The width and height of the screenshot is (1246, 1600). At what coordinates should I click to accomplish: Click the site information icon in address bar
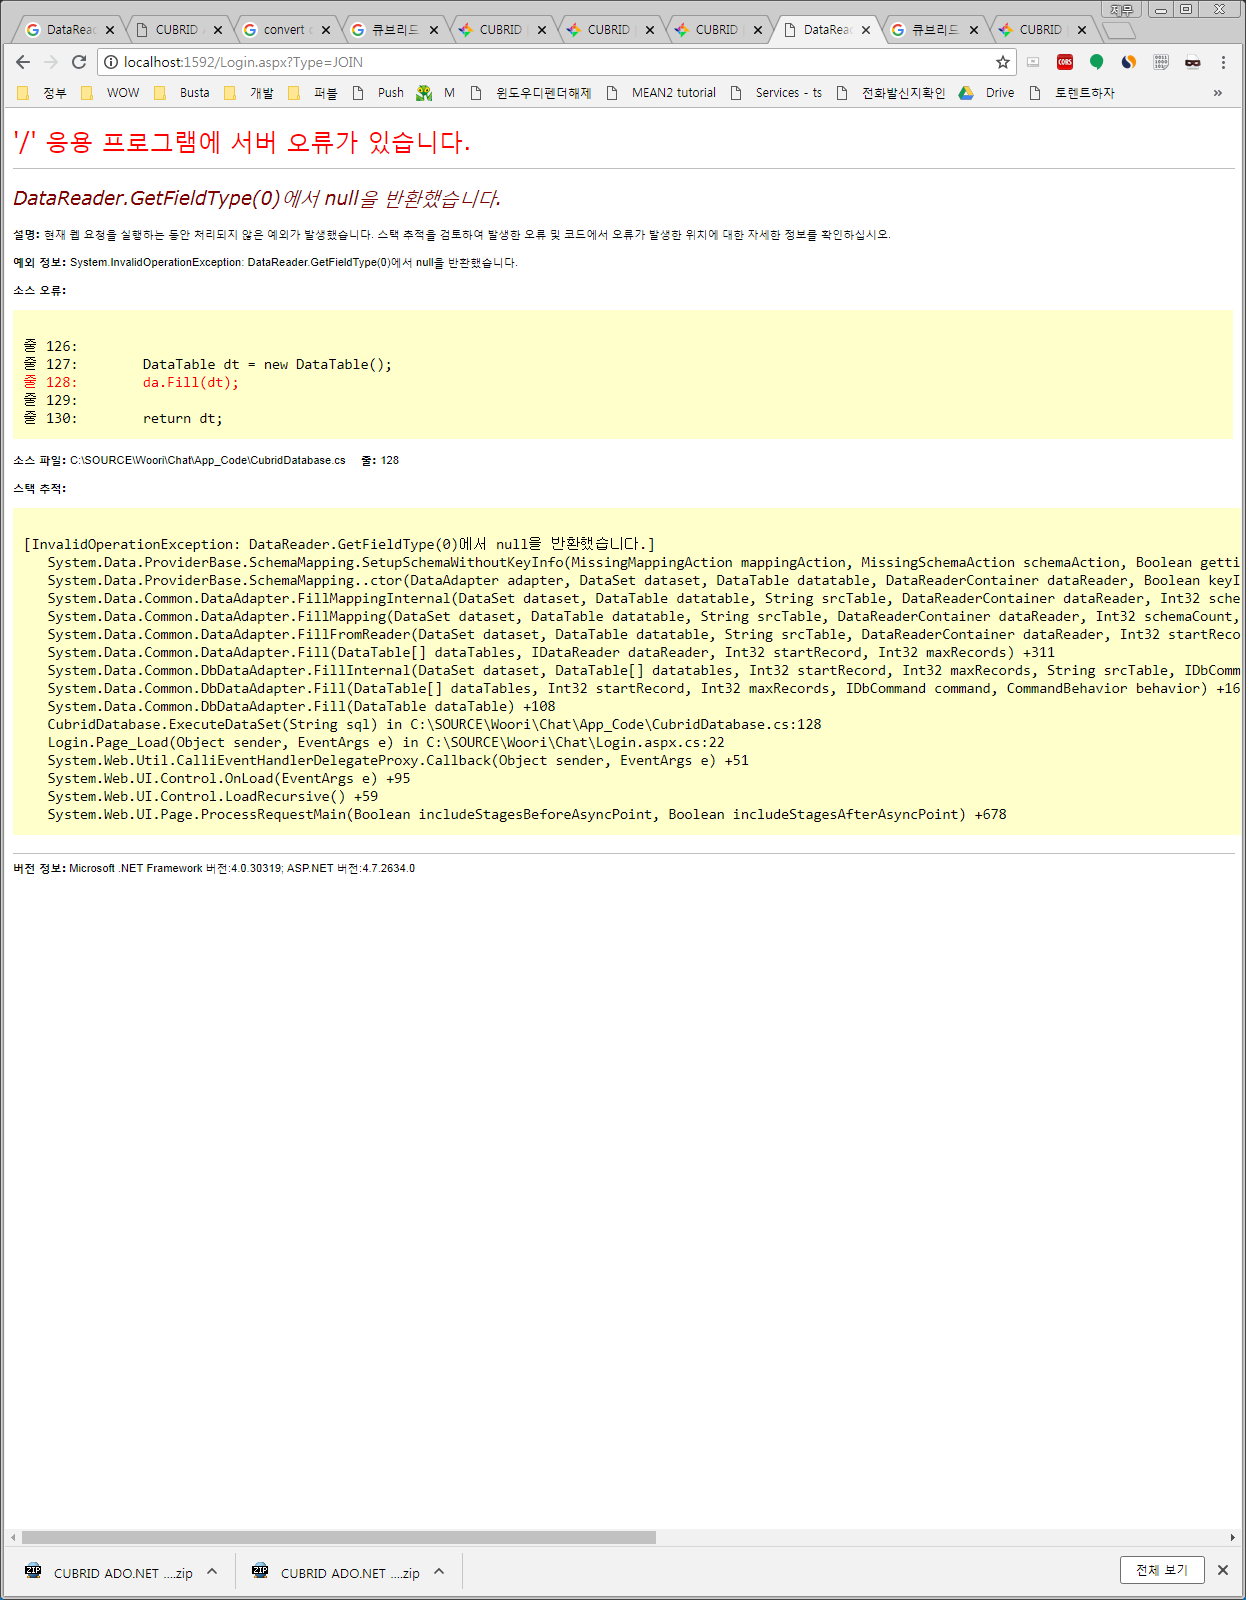coord(112,62)
